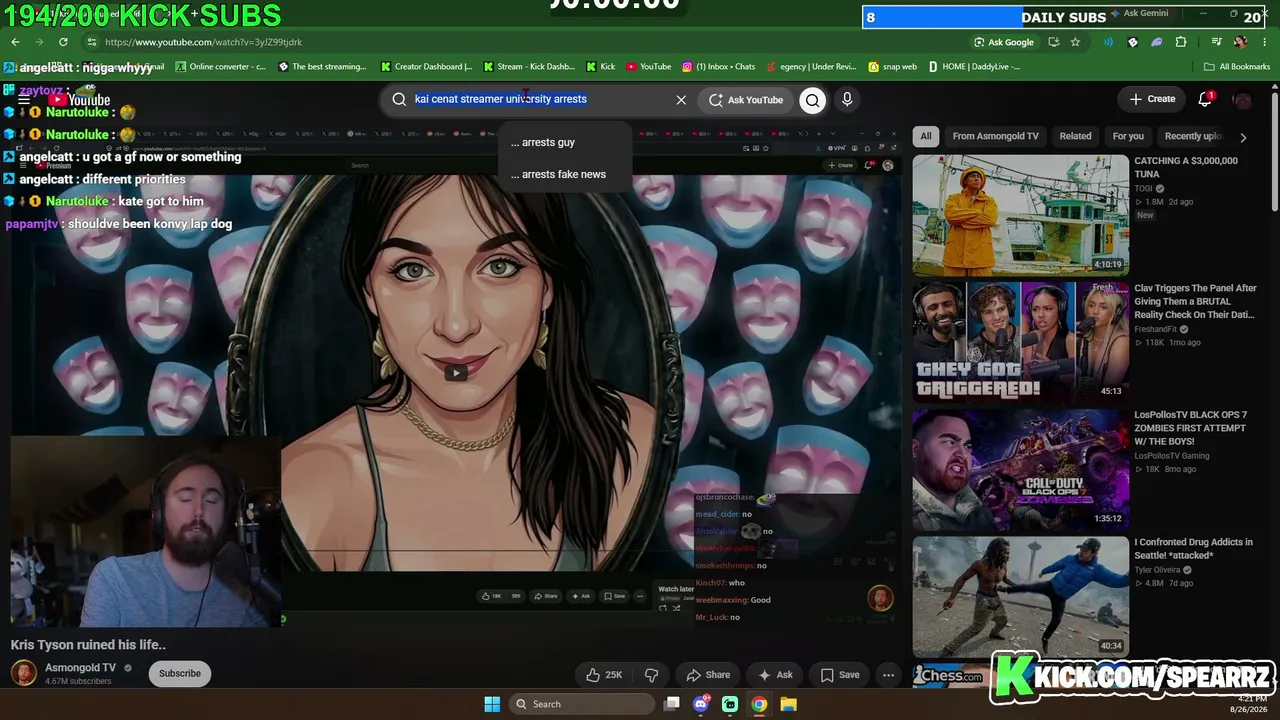This screenshot has width=1280, height=720.
Task: Open the Create button menu
Action: (1152, 99)
